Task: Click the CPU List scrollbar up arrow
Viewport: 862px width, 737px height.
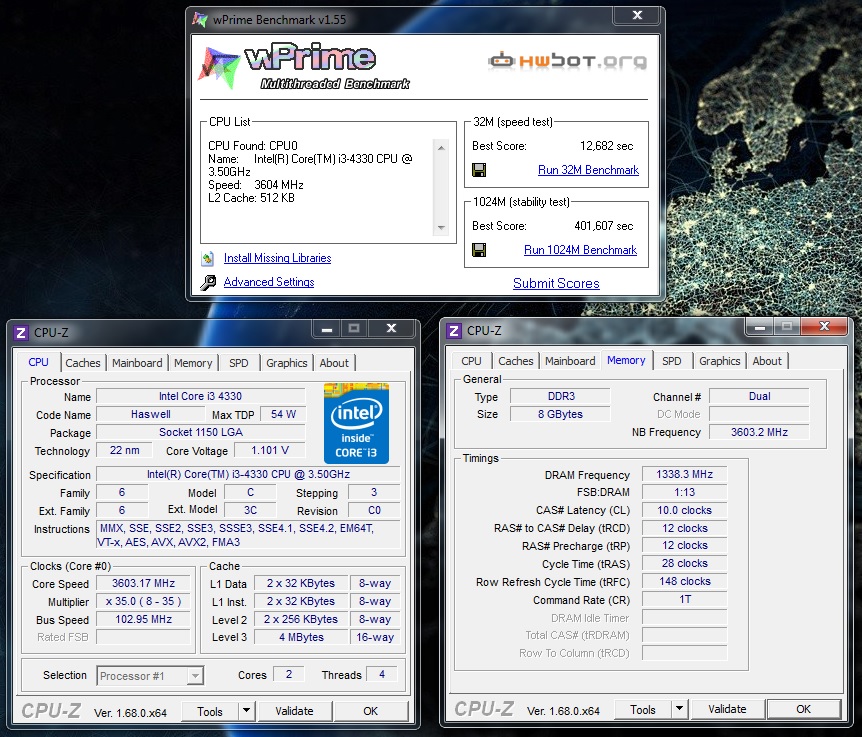Action: pos(441,147)
